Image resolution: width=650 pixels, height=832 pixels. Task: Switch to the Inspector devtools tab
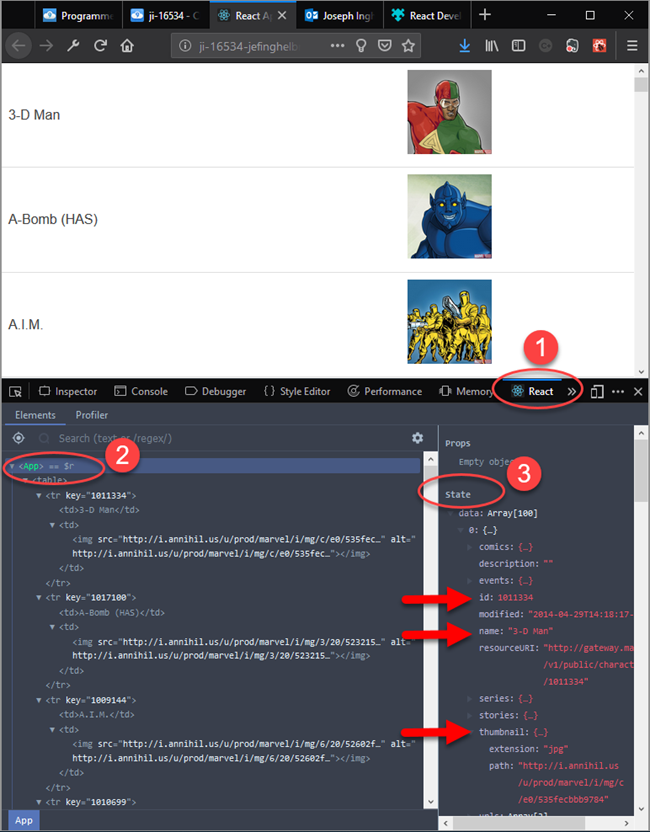pyautogui.click(x=68, y=392)
